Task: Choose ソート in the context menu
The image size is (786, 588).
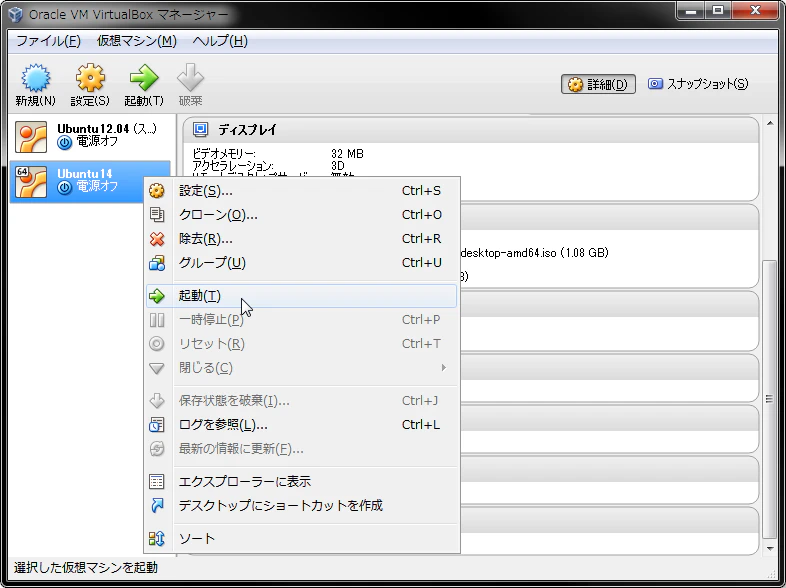Action: click(301, 539)
